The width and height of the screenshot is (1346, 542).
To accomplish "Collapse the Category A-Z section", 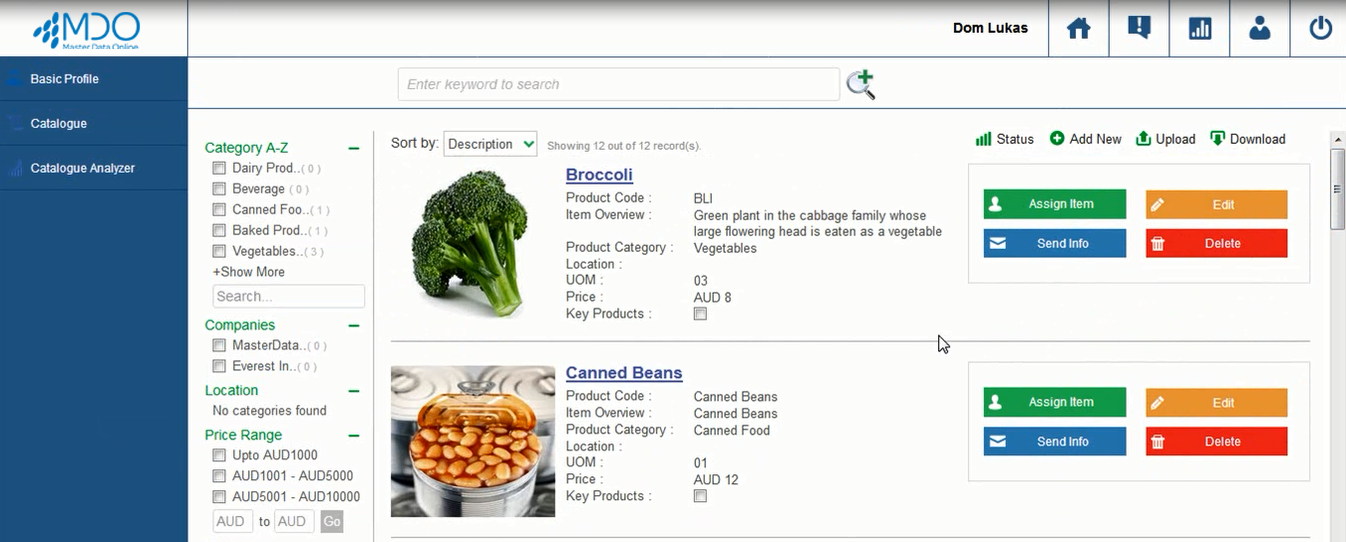I will point(353,148).
